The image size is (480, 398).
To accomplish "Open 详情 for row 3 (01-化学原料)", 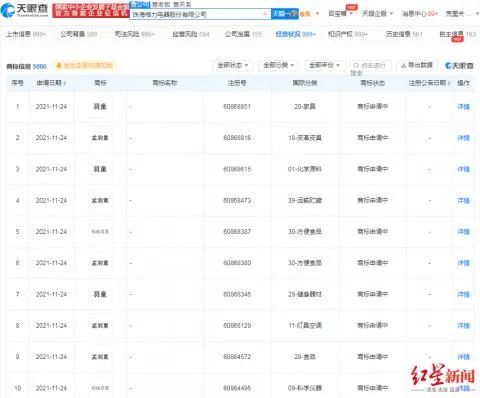I will coord(463,169).
